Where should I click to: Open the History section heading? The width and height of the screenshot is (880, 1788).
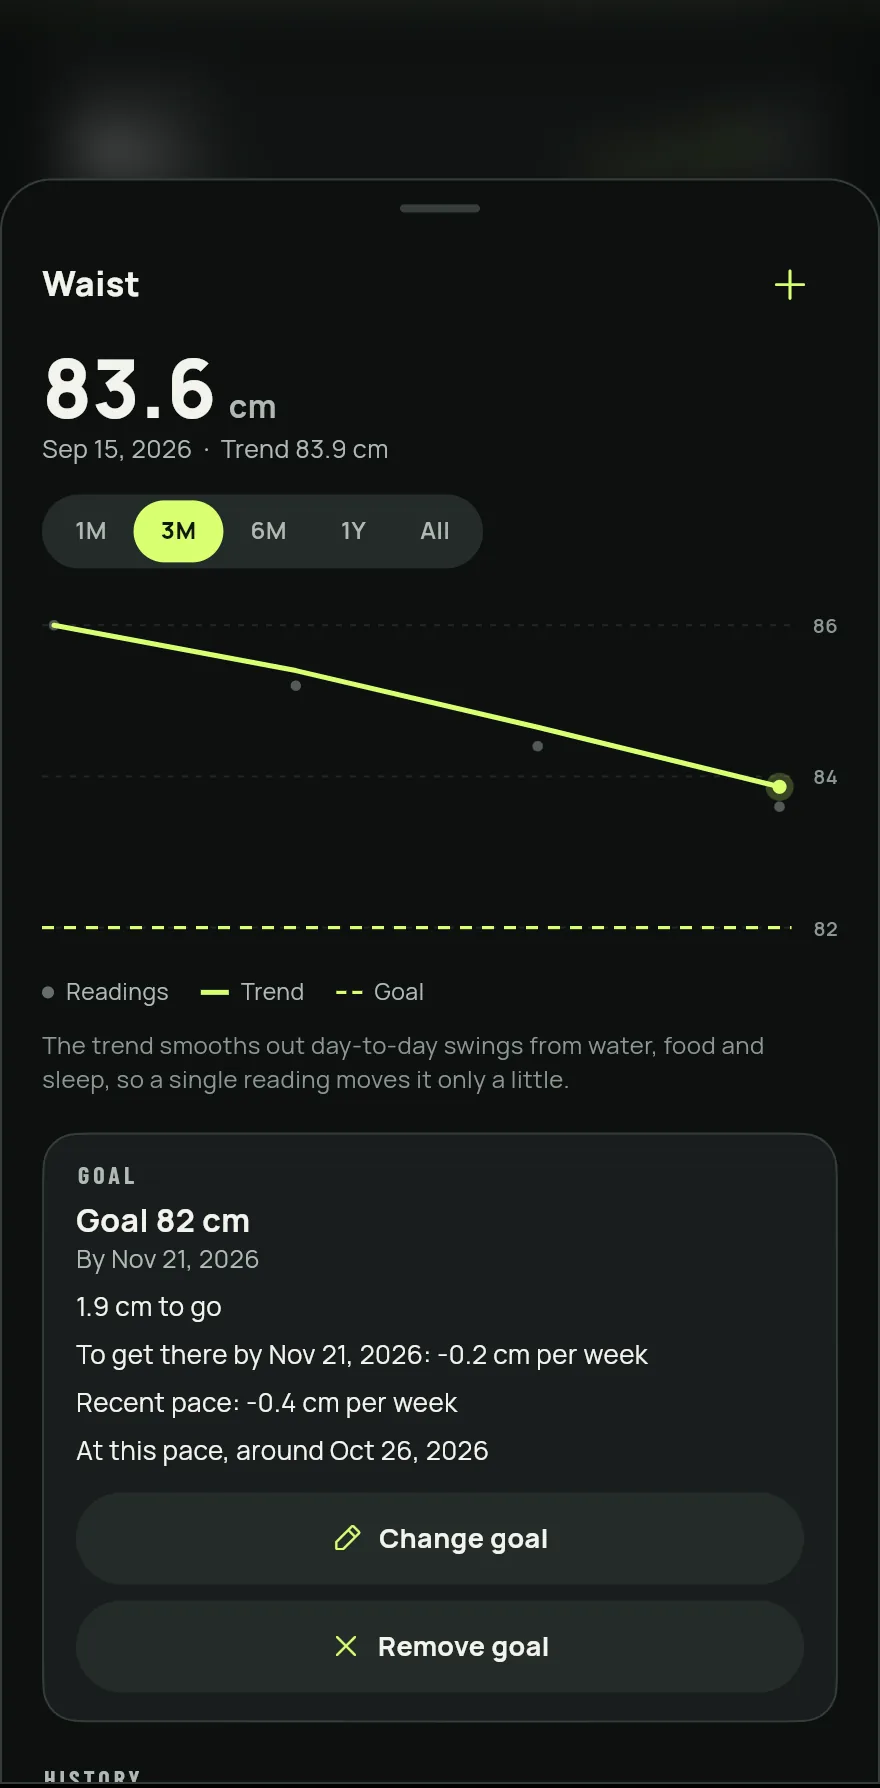tap(92, 1777)
